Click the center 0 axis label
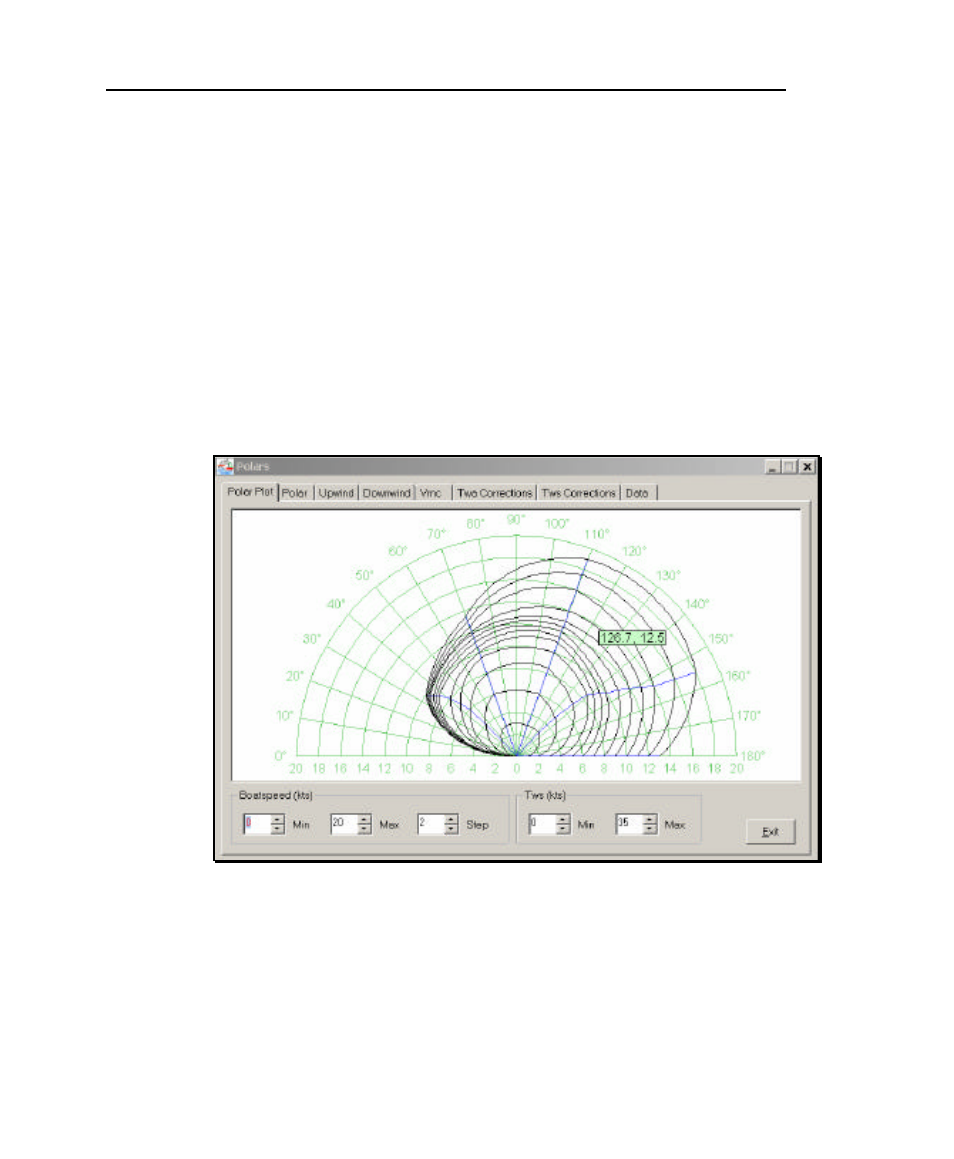Viewport: 954px width, 1159px height. (x=517, y=769)
